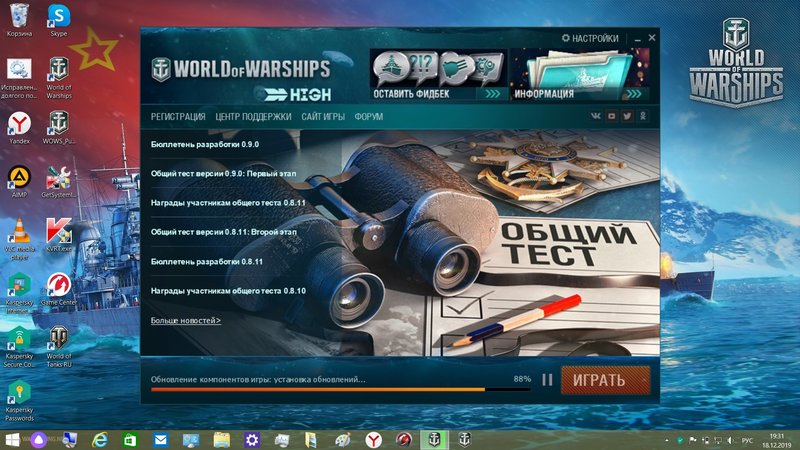This screenshot has width=800, height=450.
Task: Click the Skype desktop shortcut
Action: pyautogui.click(x=59, y=20)
